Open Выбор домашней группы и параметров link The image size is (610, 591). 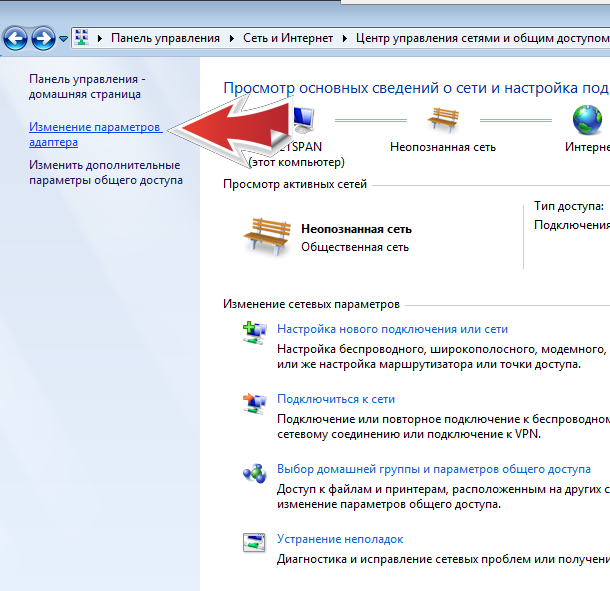(434, 469)
